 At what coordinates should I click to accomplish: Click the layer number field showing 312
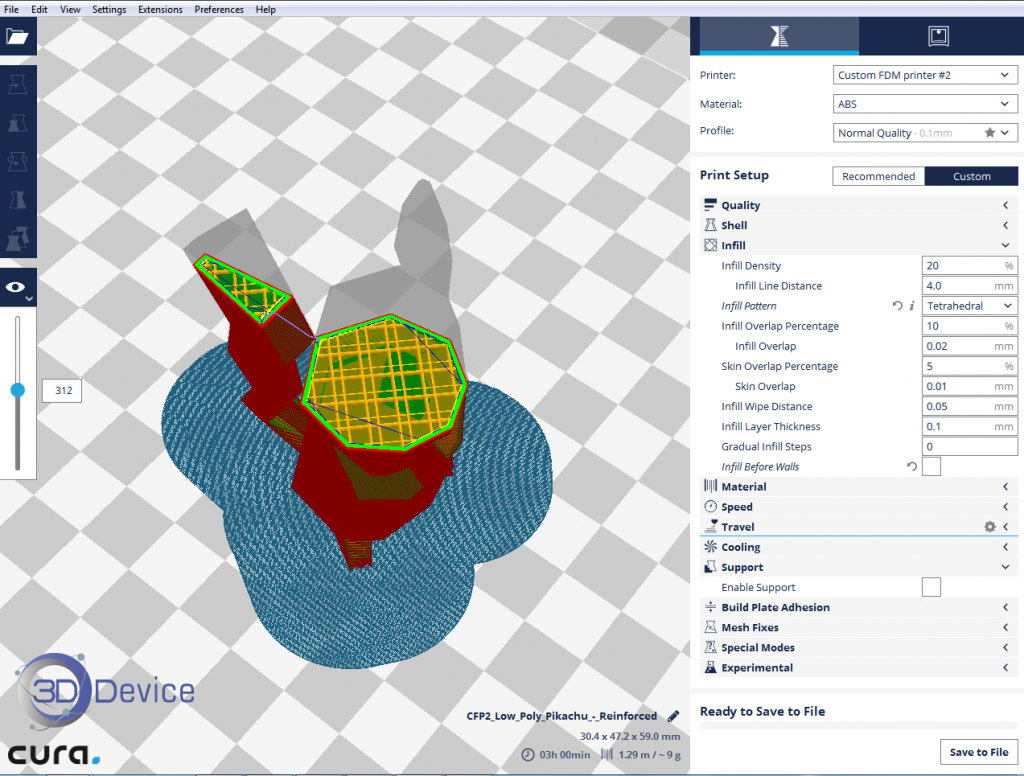62,391
